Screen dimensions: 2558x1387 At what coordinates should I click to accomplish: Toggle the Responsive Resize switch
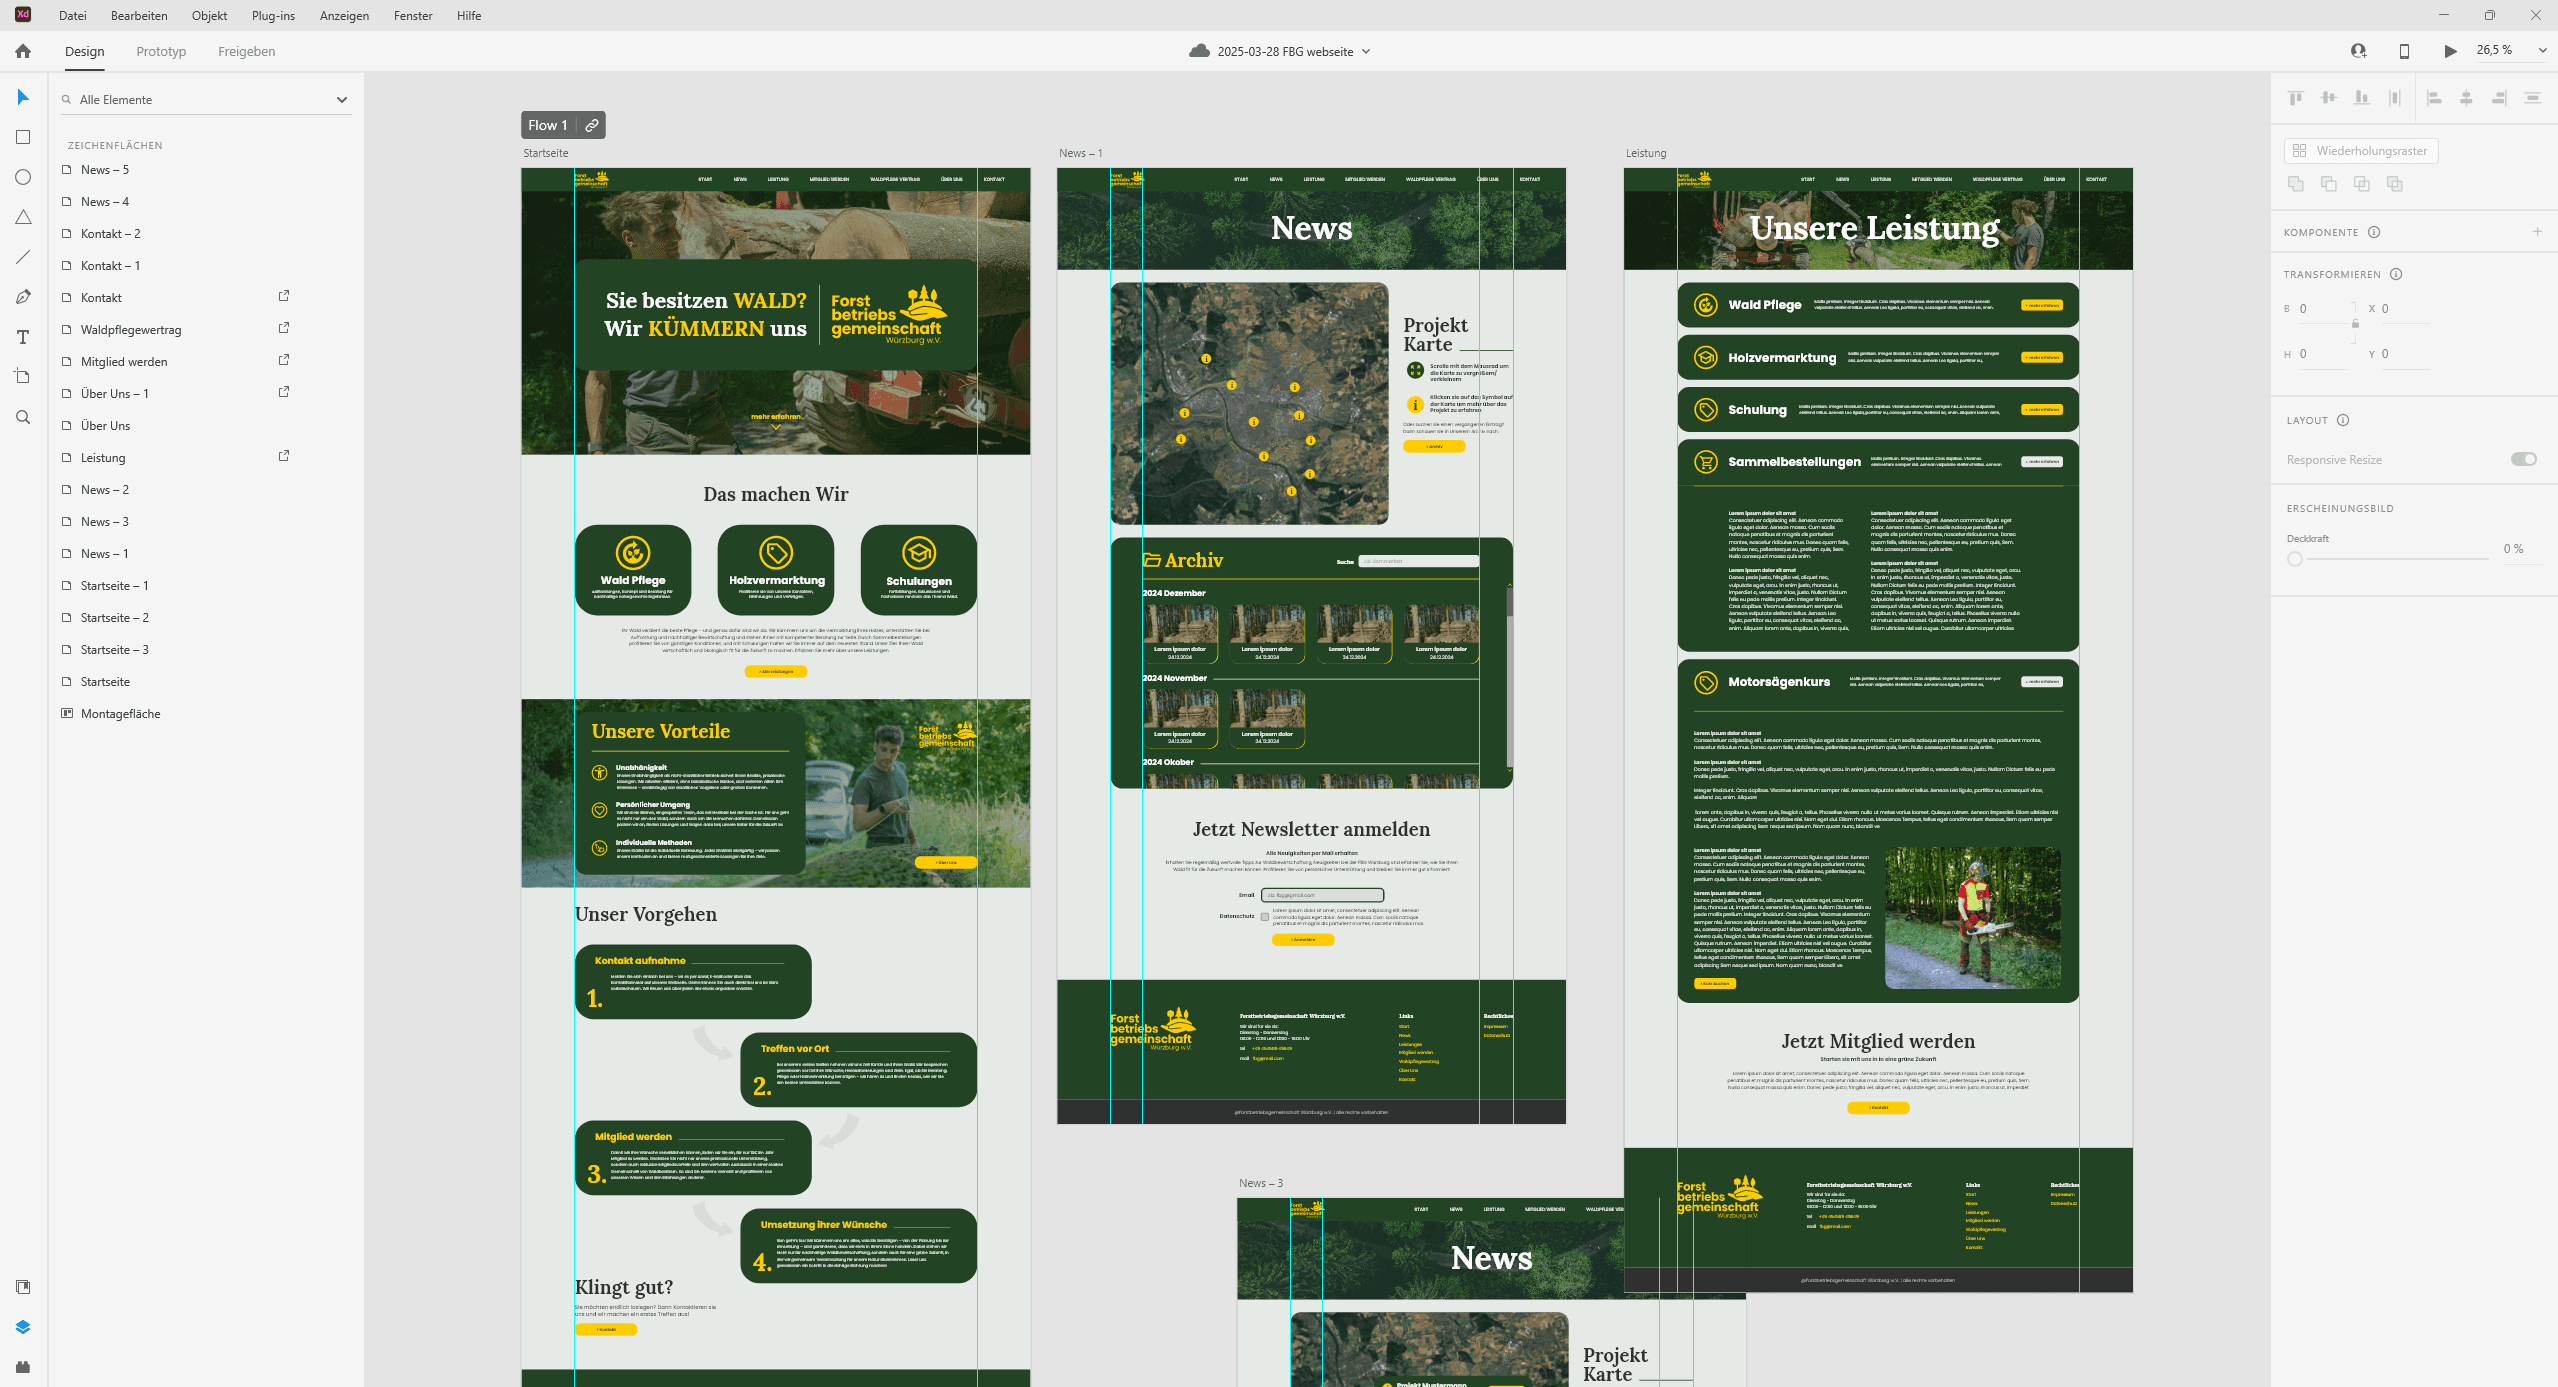tap(2523, 459)
